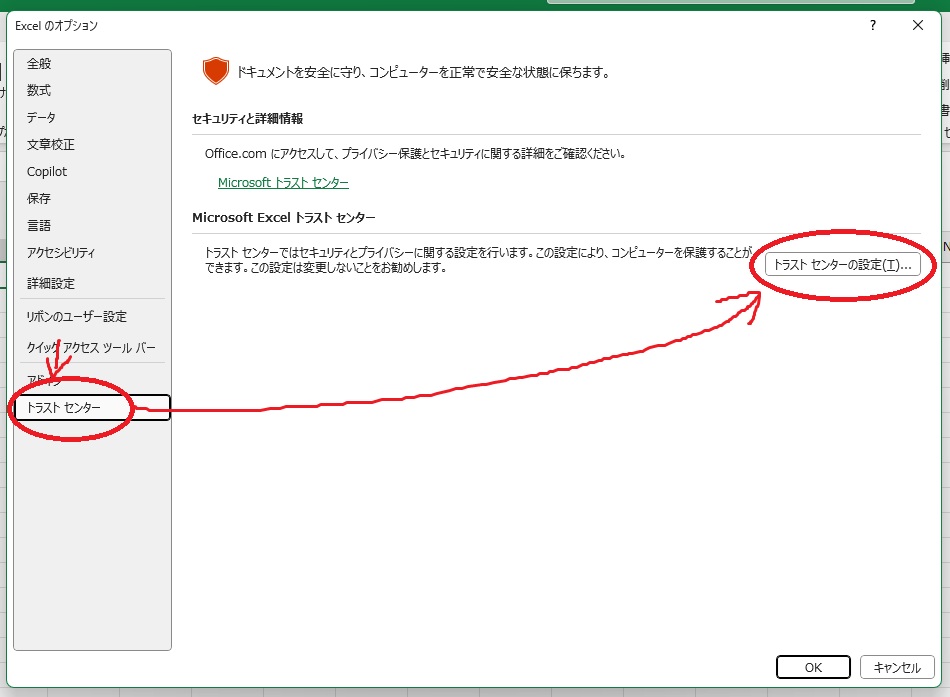
Task: Select the Copilot options category
Action: click(x=47, y=172)
